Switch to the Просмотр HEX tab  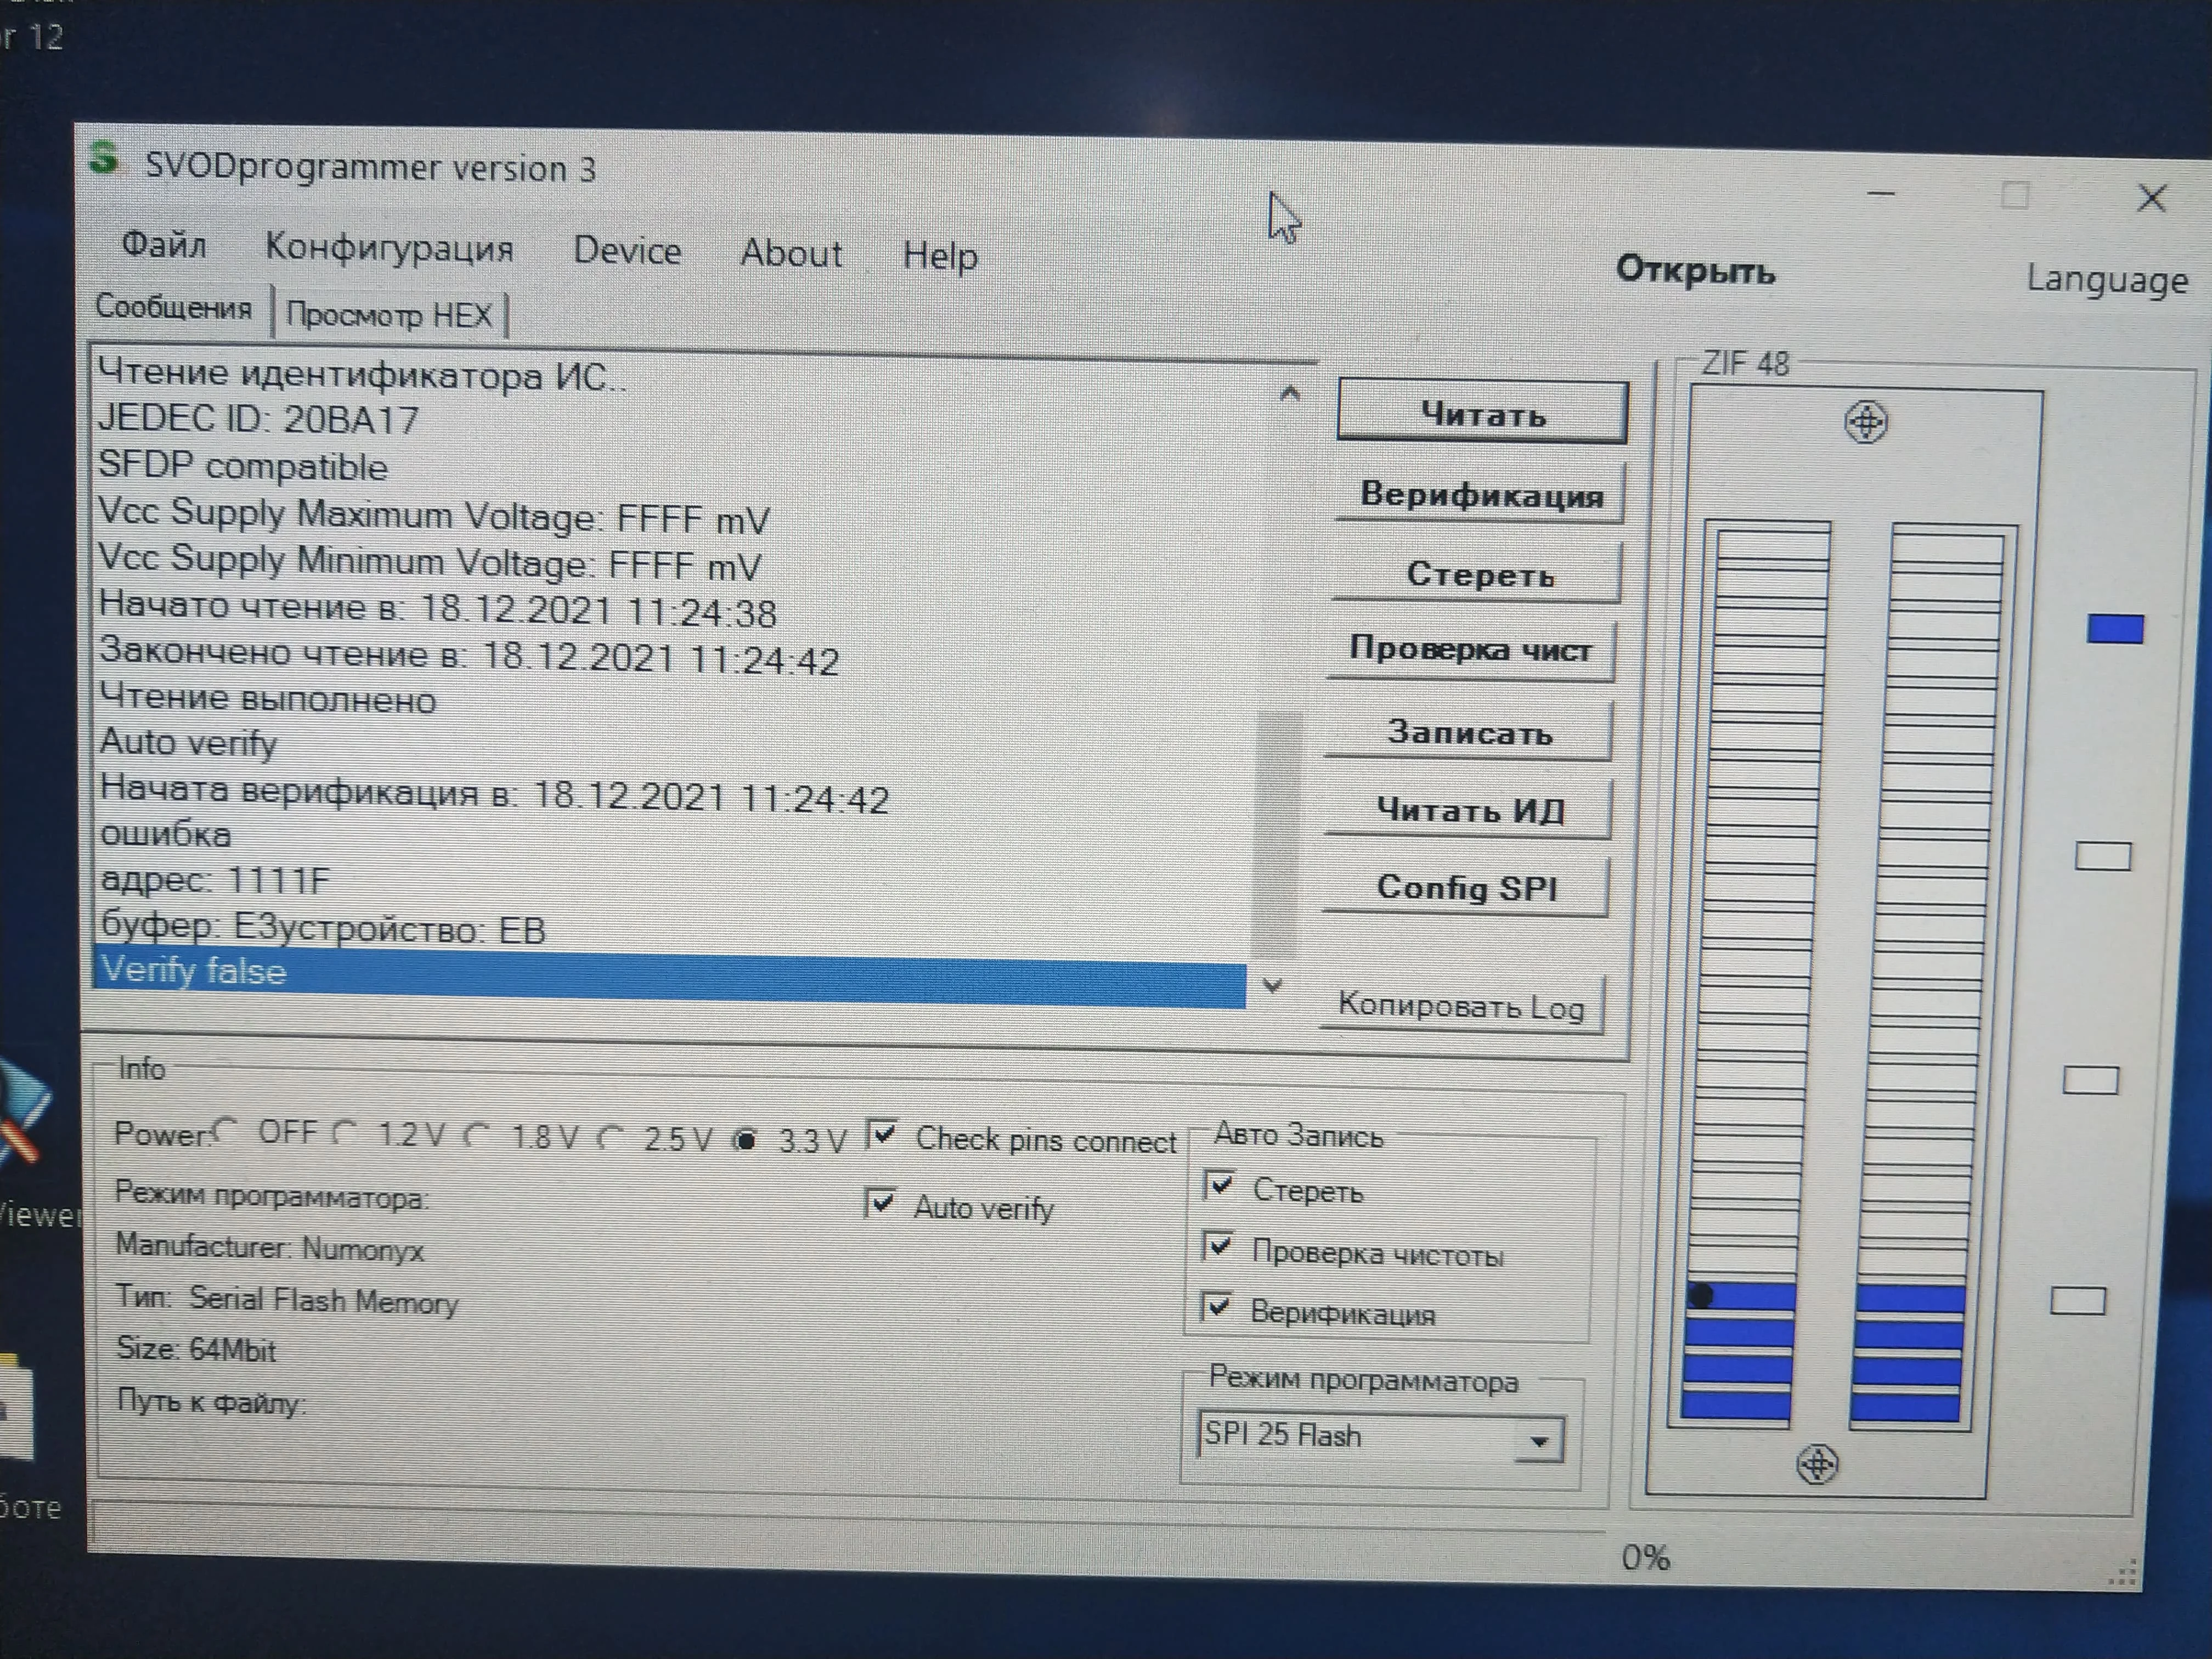tap(389, 316)
